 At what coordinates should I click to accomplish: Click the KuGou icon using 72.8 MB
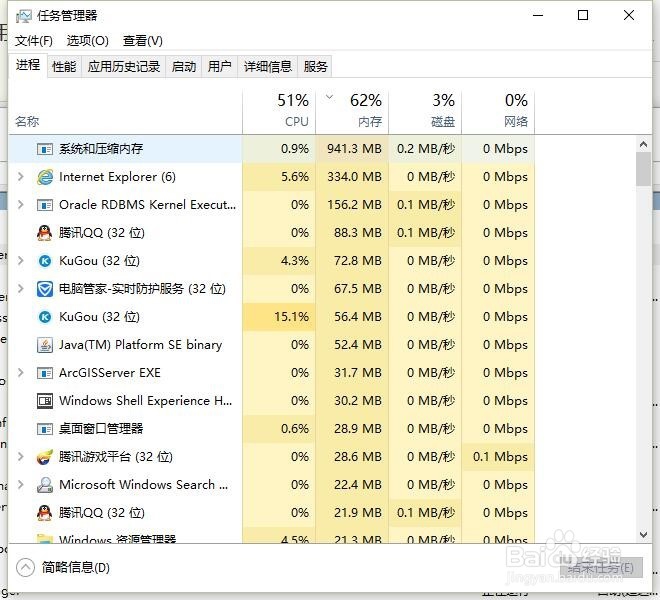click(45, 261)
